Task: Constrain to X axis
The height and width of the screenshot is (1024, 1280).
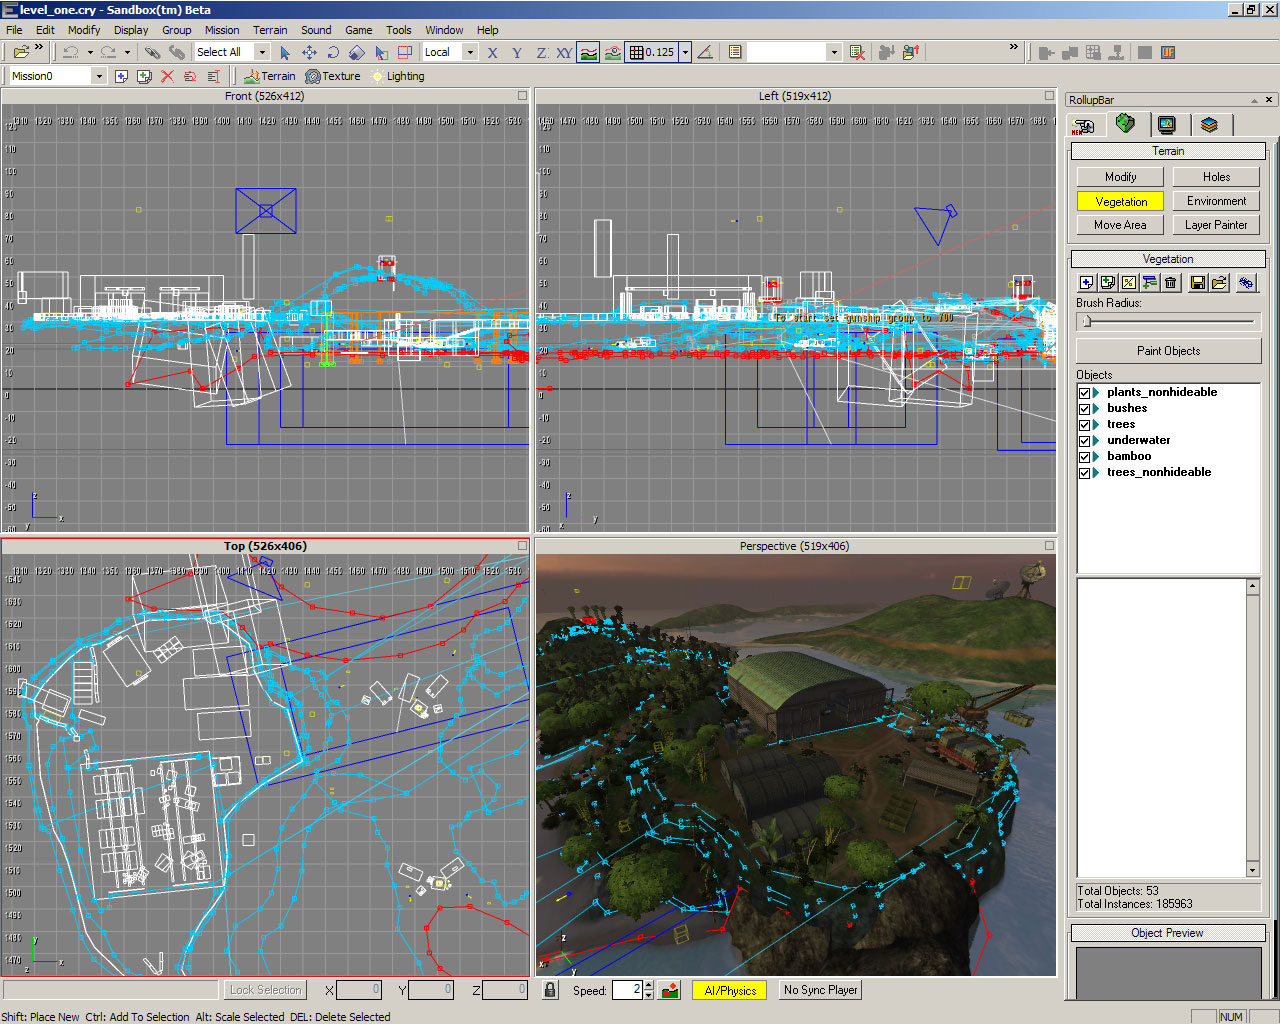Action: pyautogui.click(x=492, y=52)
